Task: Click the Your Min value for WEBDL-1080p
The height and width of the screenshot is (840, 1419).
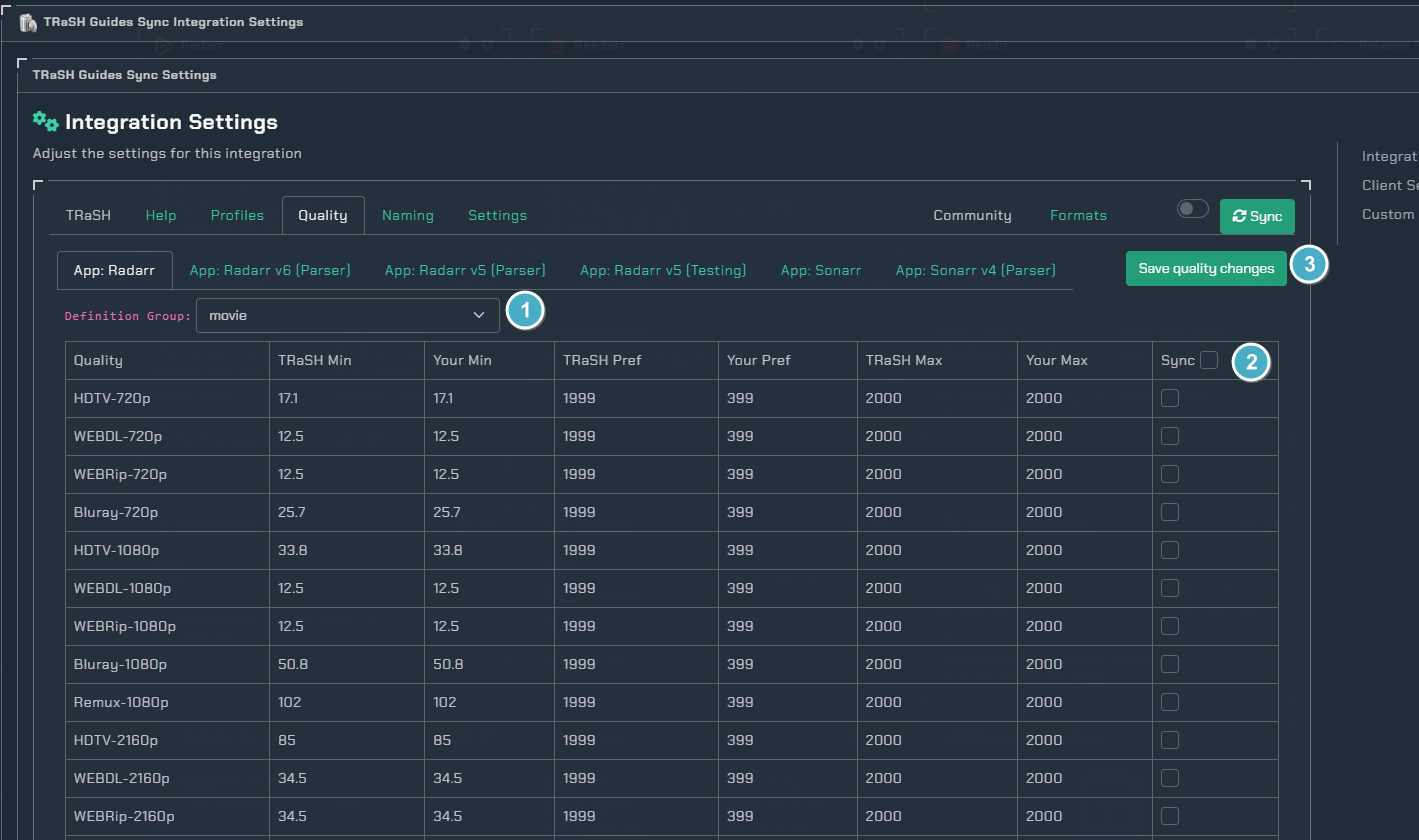Action: pos(446,588)
